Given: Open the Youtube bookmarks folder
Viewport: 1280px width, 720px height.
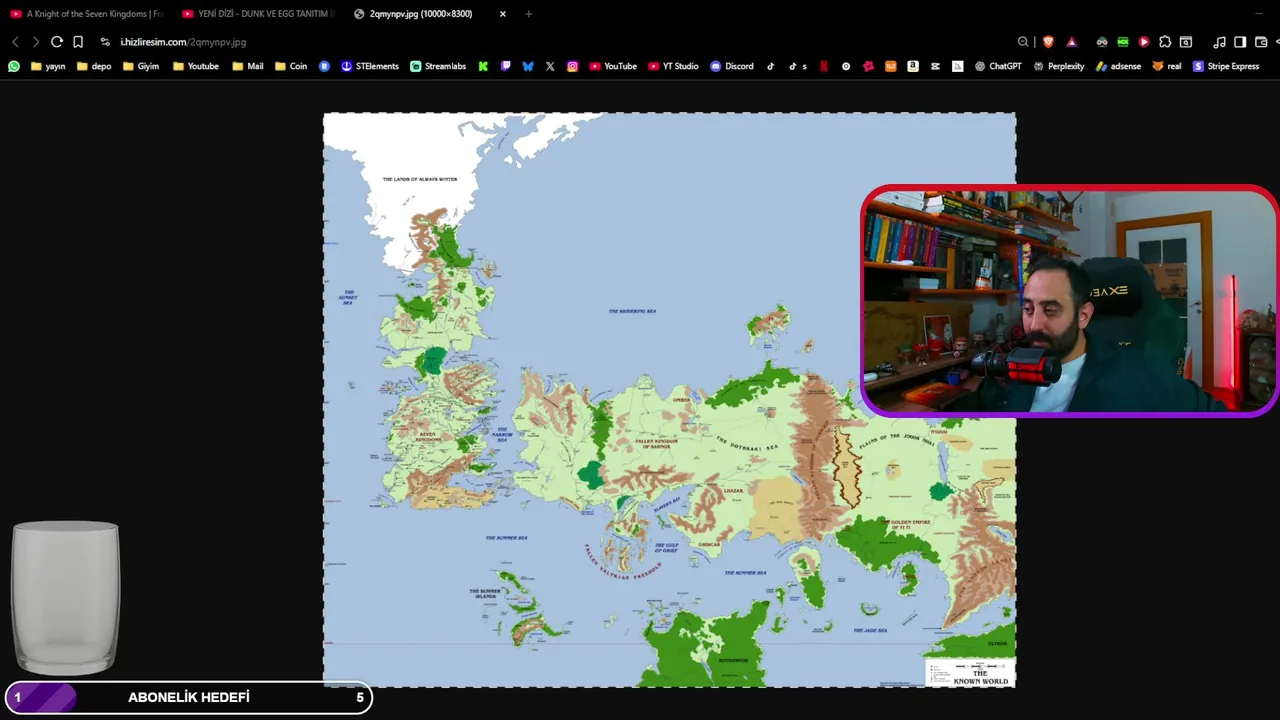Looking at the screenshot, I should (x=196, y=66).
